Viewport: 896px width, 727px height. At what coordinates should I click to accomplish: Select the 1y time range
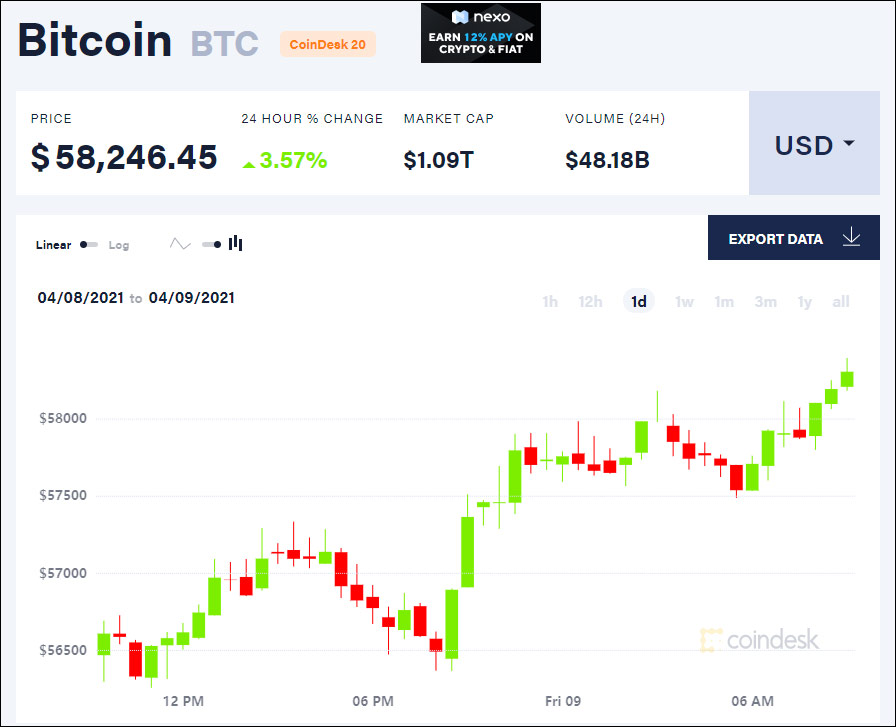coord(804,301)
